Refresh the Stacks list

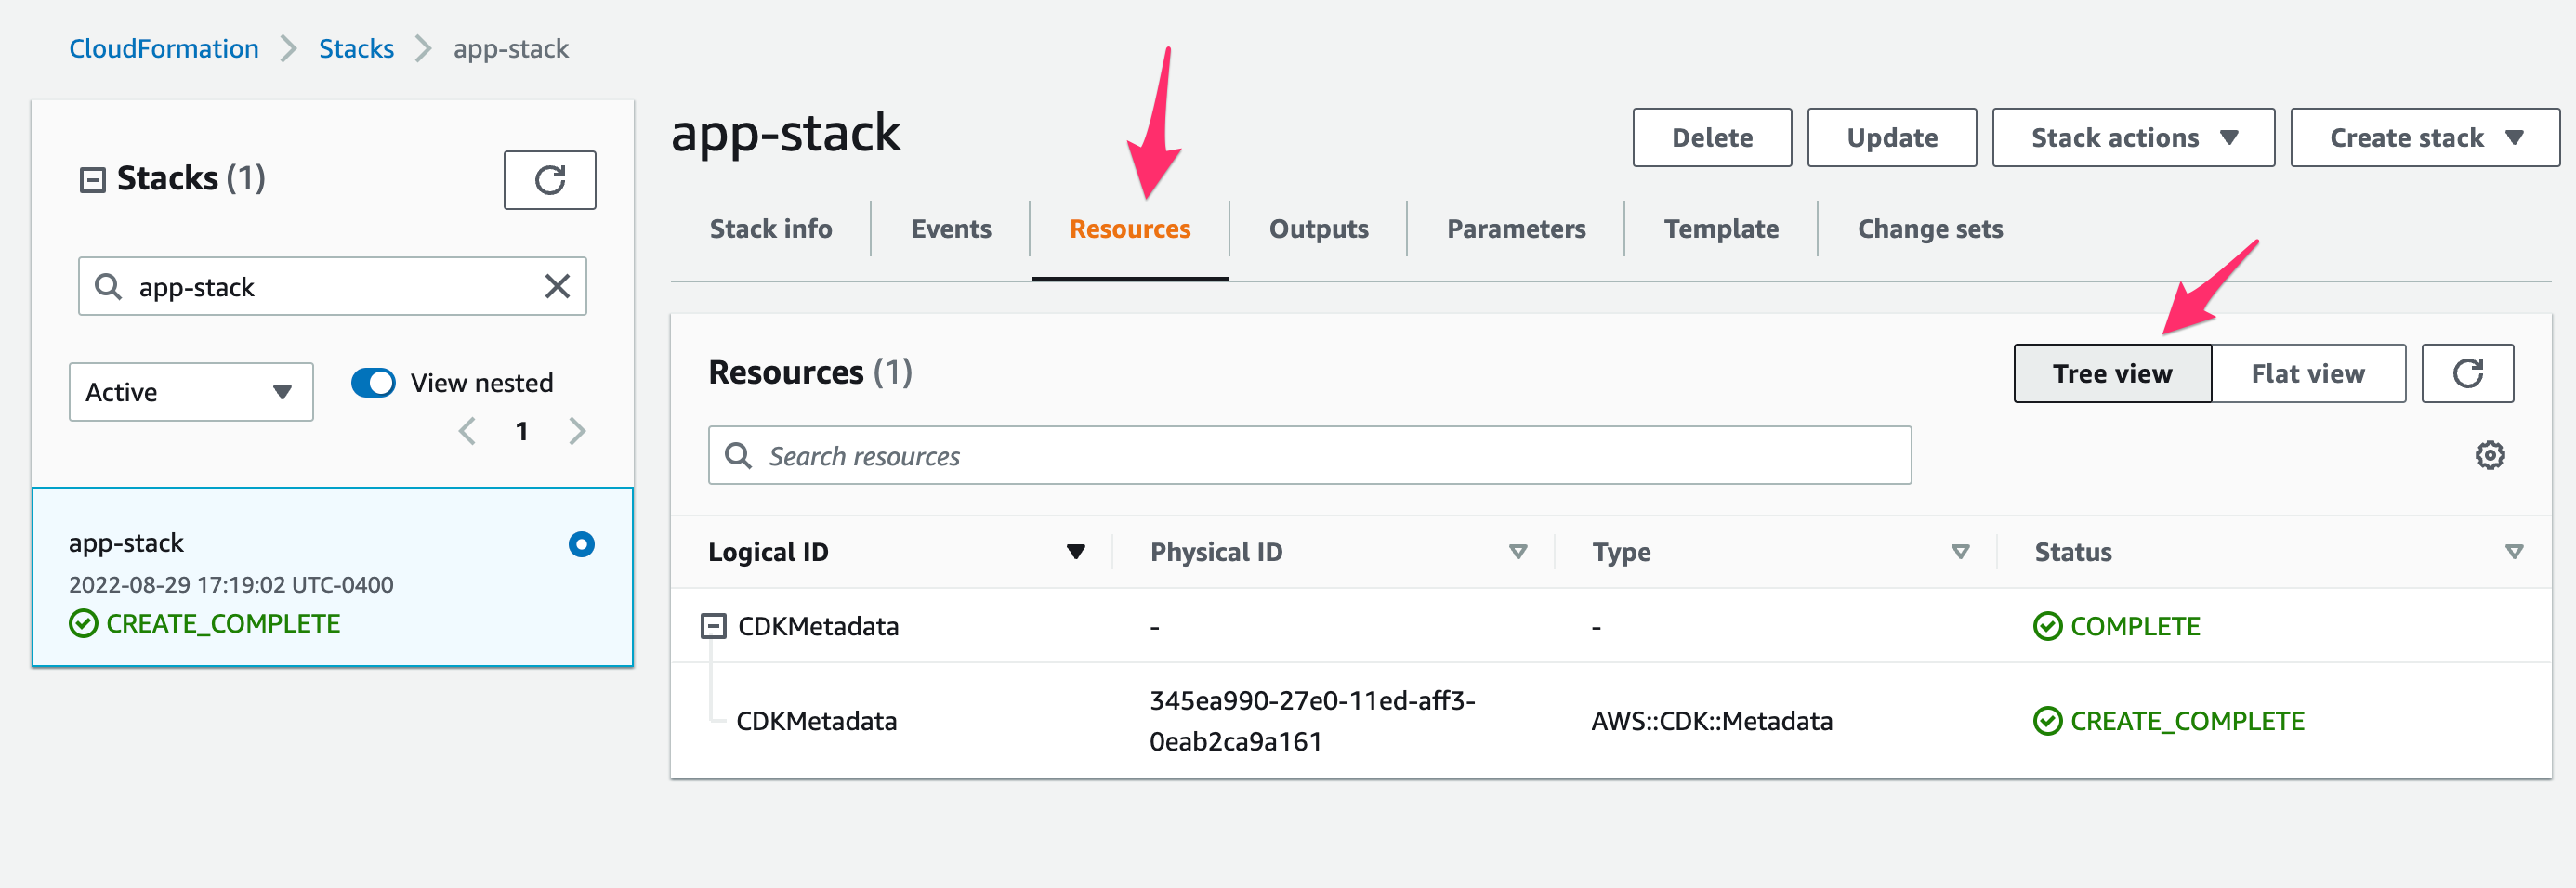[549, 180]
